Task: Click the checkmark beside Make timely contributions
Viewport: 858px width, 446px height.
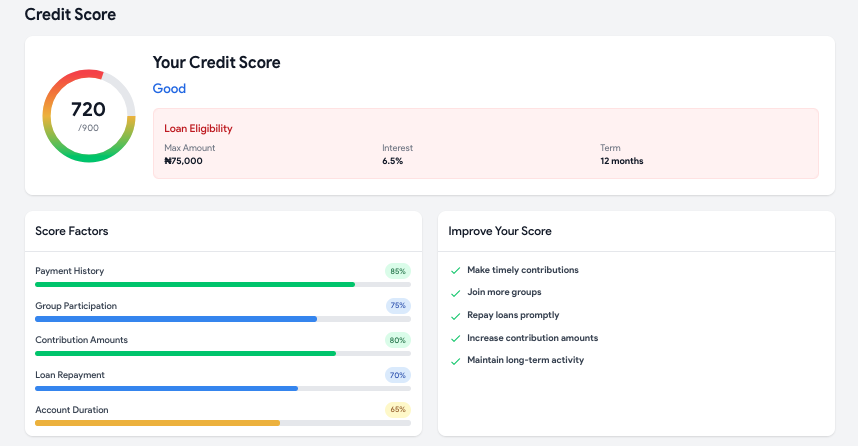Action: point(455,270)
